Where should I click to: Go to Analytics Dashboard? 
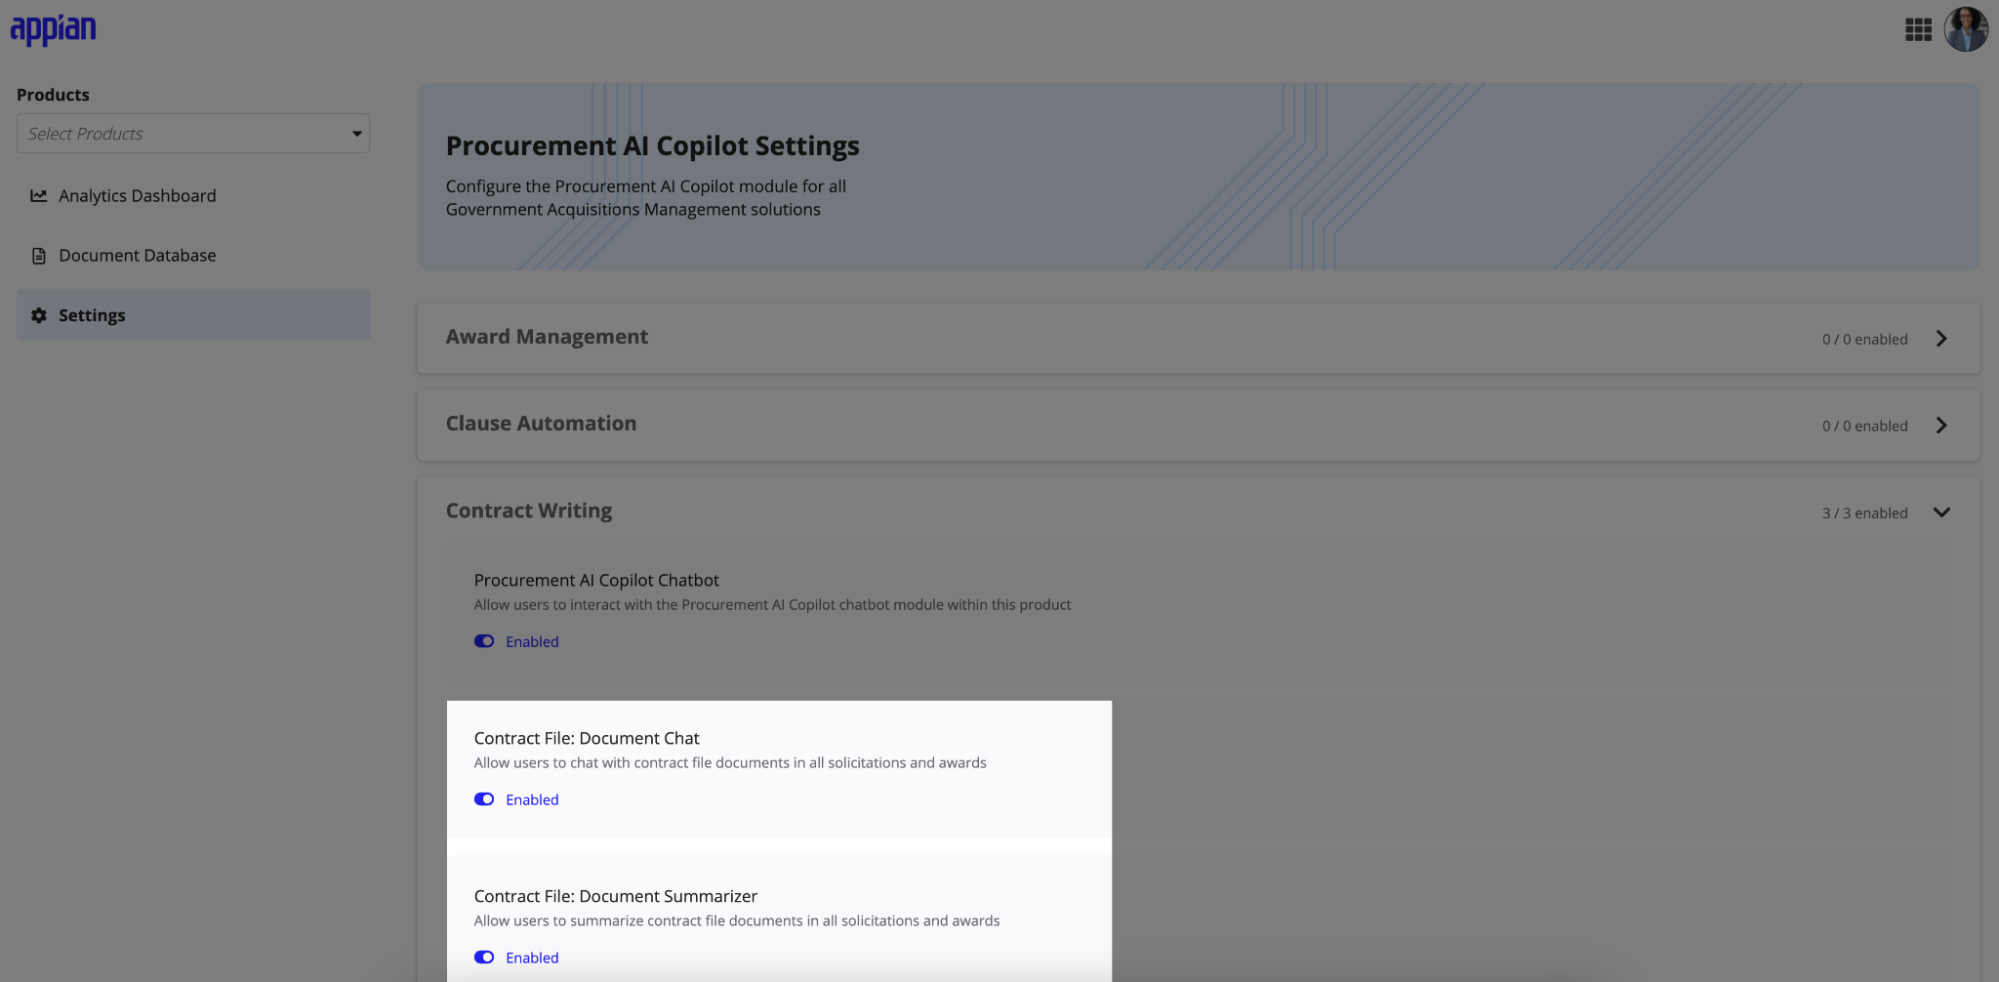(x=137, y=196)
